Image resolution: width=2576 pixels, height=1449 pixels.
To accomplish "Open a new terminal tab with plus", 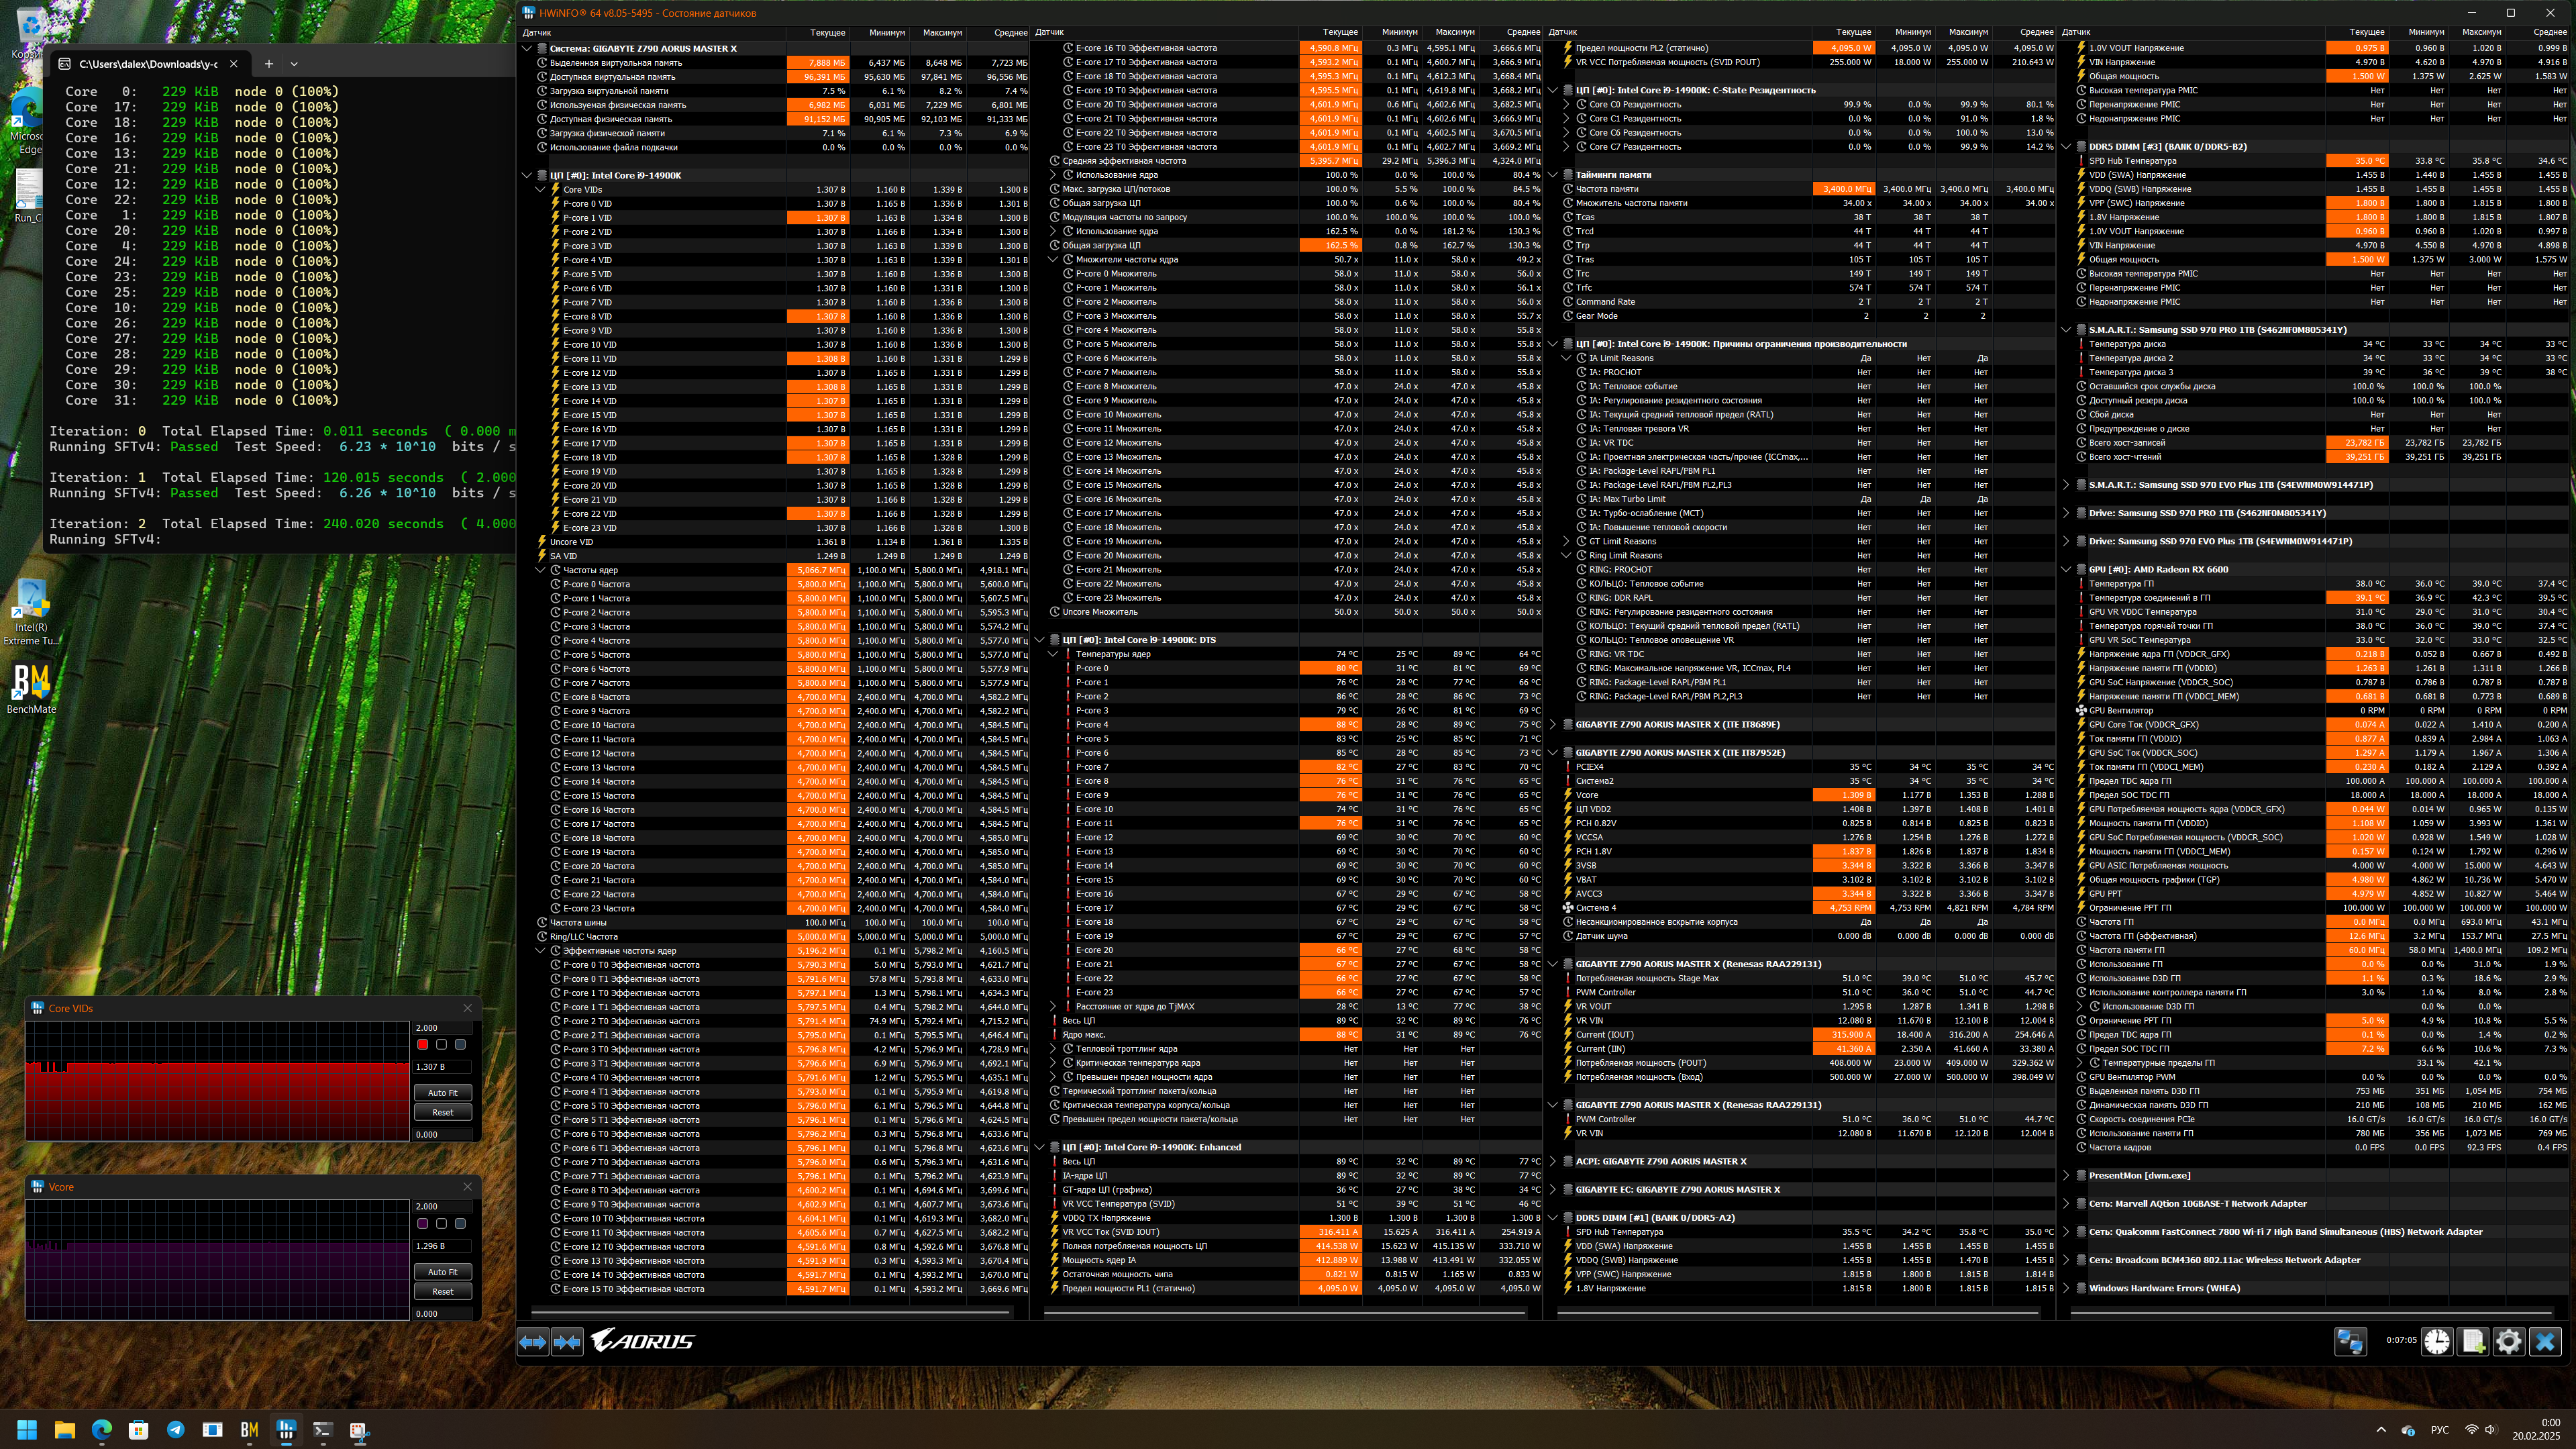I will [x=268, y=64].
